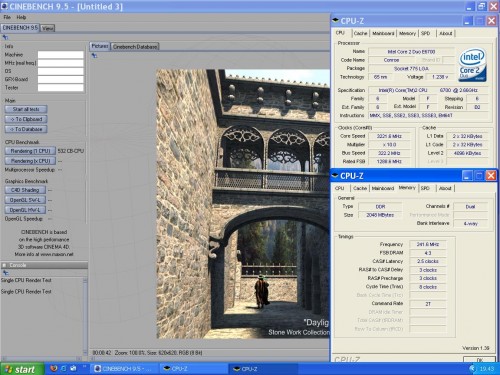
Task: Click the lower CPU-Z title bar icon
Action: click(x=336, y=176)
